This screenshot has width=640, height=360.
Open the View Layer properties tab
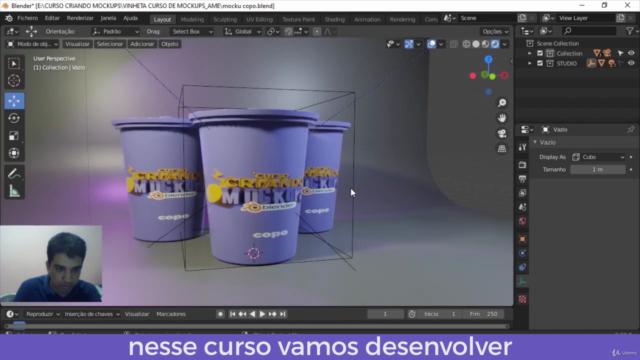[x=522, y=193]
